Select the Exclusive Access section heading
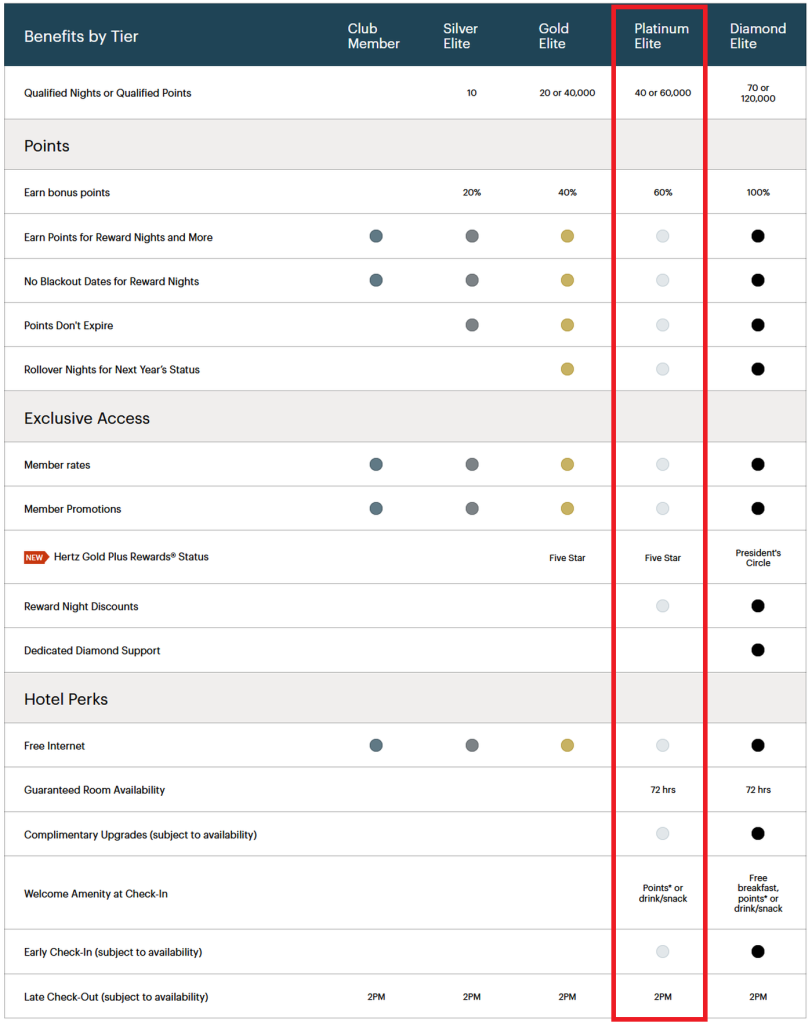Screen dimensions: 812x1024 coord(87,418)
